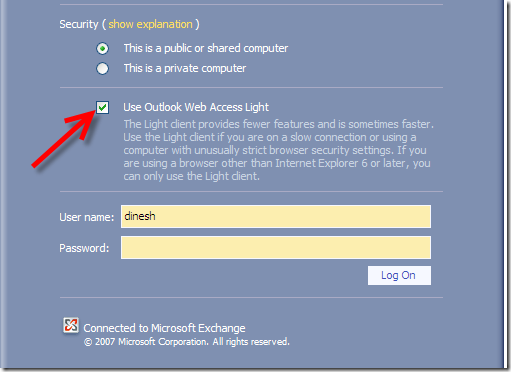Click the 'Connected to Microsoft Exchange' text
This screenshot has width=511, height=372.
pyautogui.click(x=164, y=328)
